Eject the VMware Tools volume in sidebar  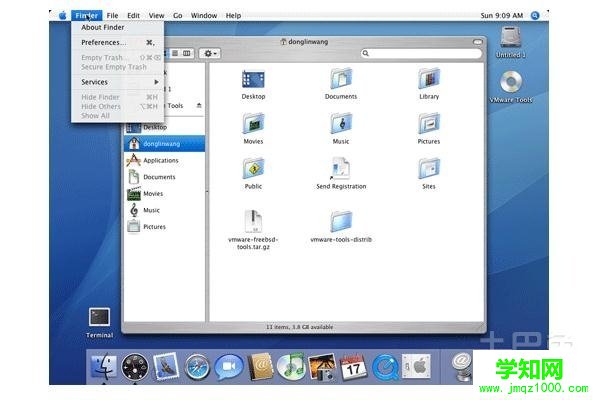tap(199, 105)
